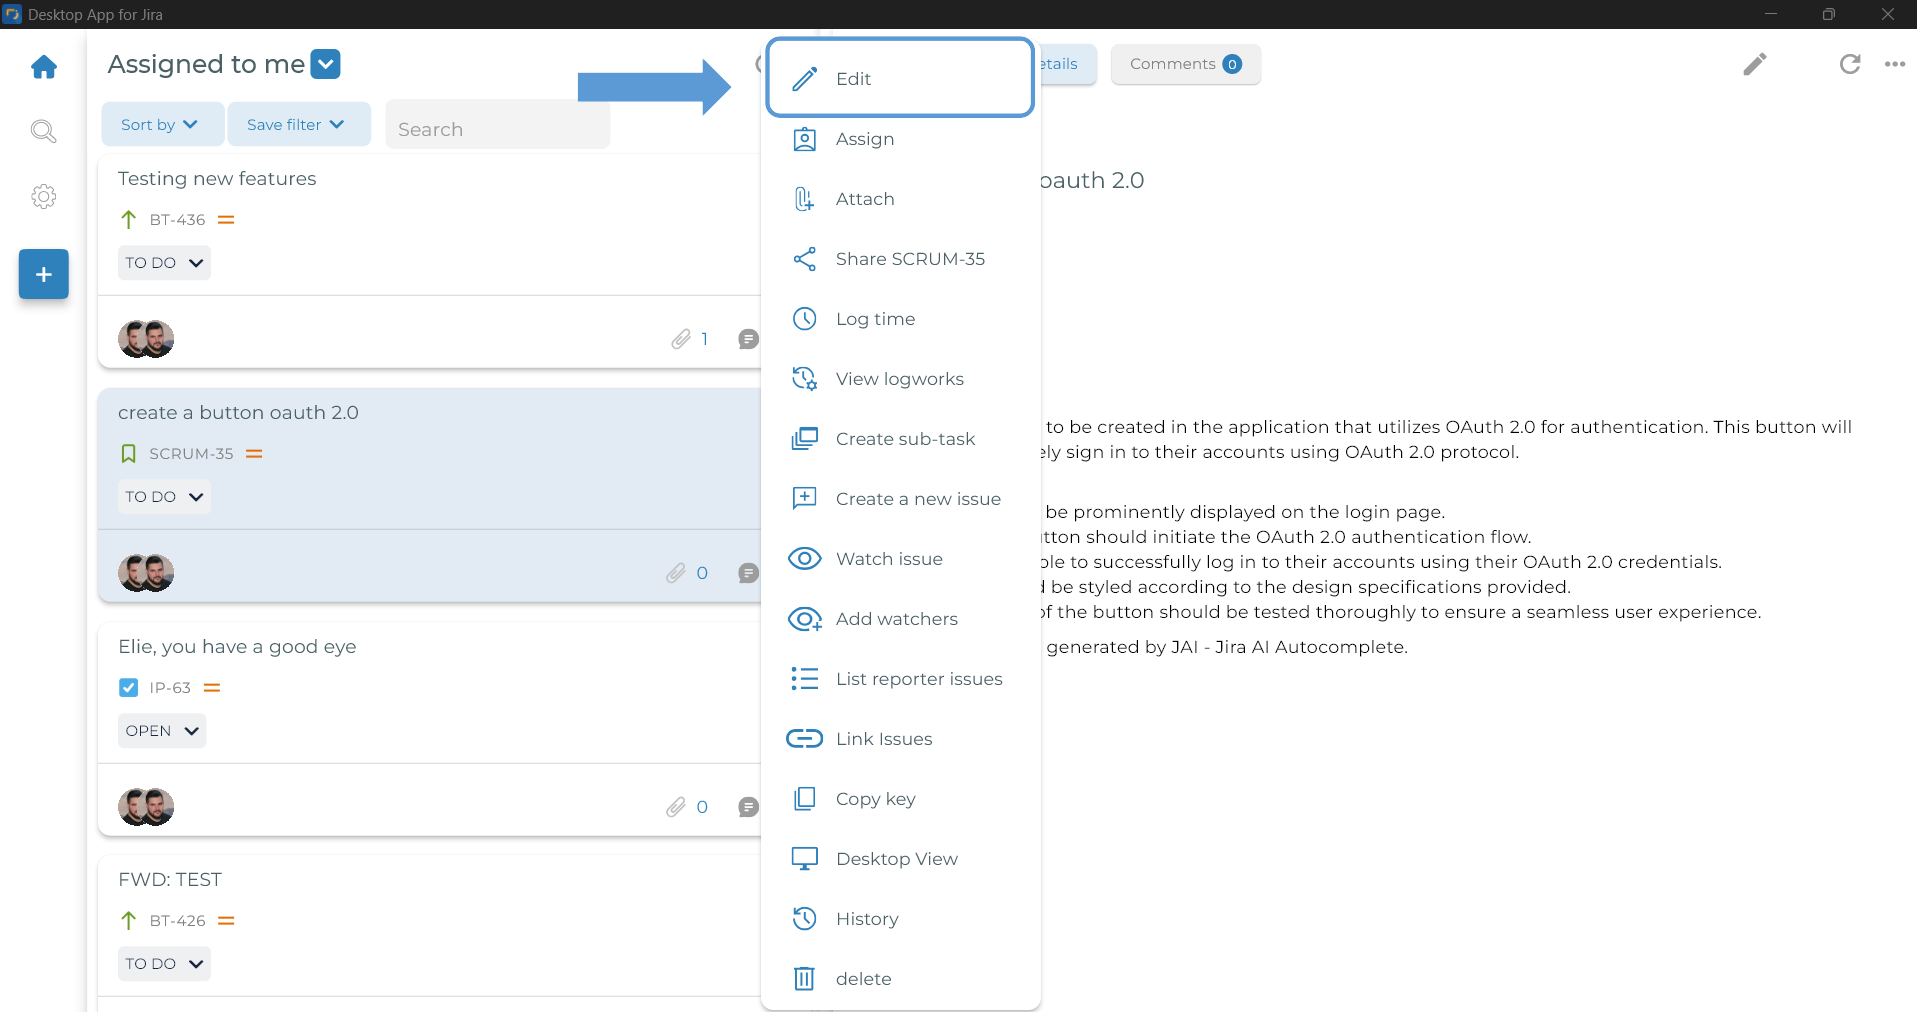Click the IP-63 checkbox task icon
The image size is (1917, 1012).
coord(128,688)
